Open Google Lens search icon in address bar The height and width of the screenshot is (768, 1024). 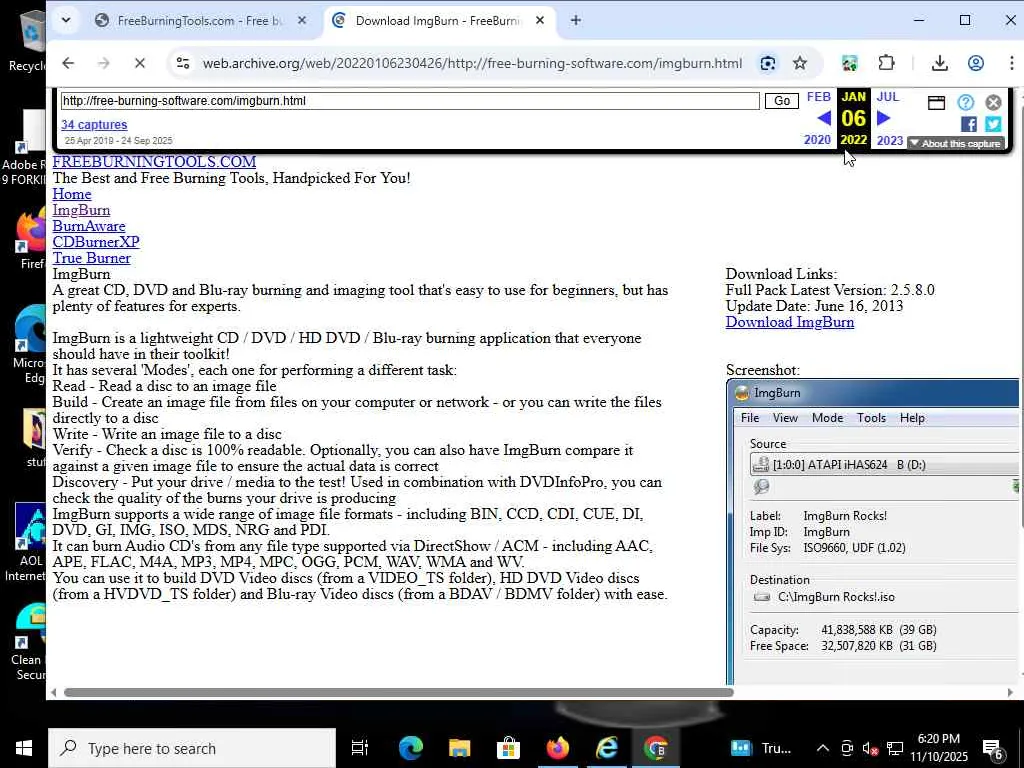pyautogui.click(x=768, y=63)
